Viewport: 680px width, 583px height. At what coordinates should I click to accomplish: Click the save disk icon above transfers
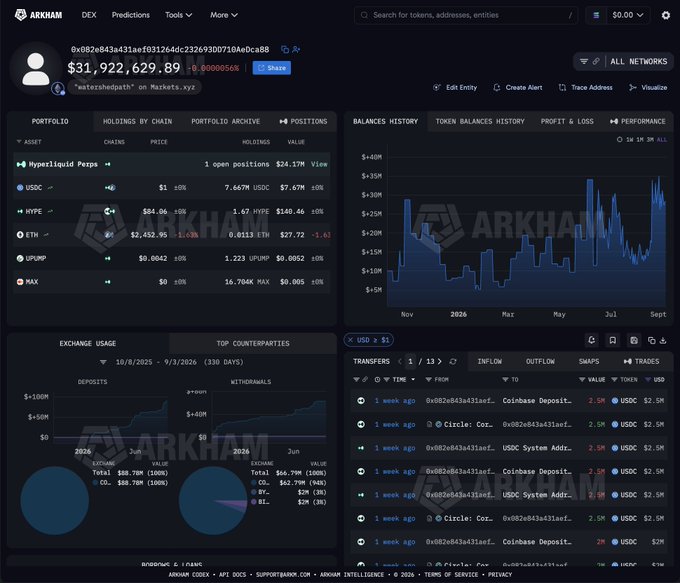pyautogui.click(x=634, y=341)
